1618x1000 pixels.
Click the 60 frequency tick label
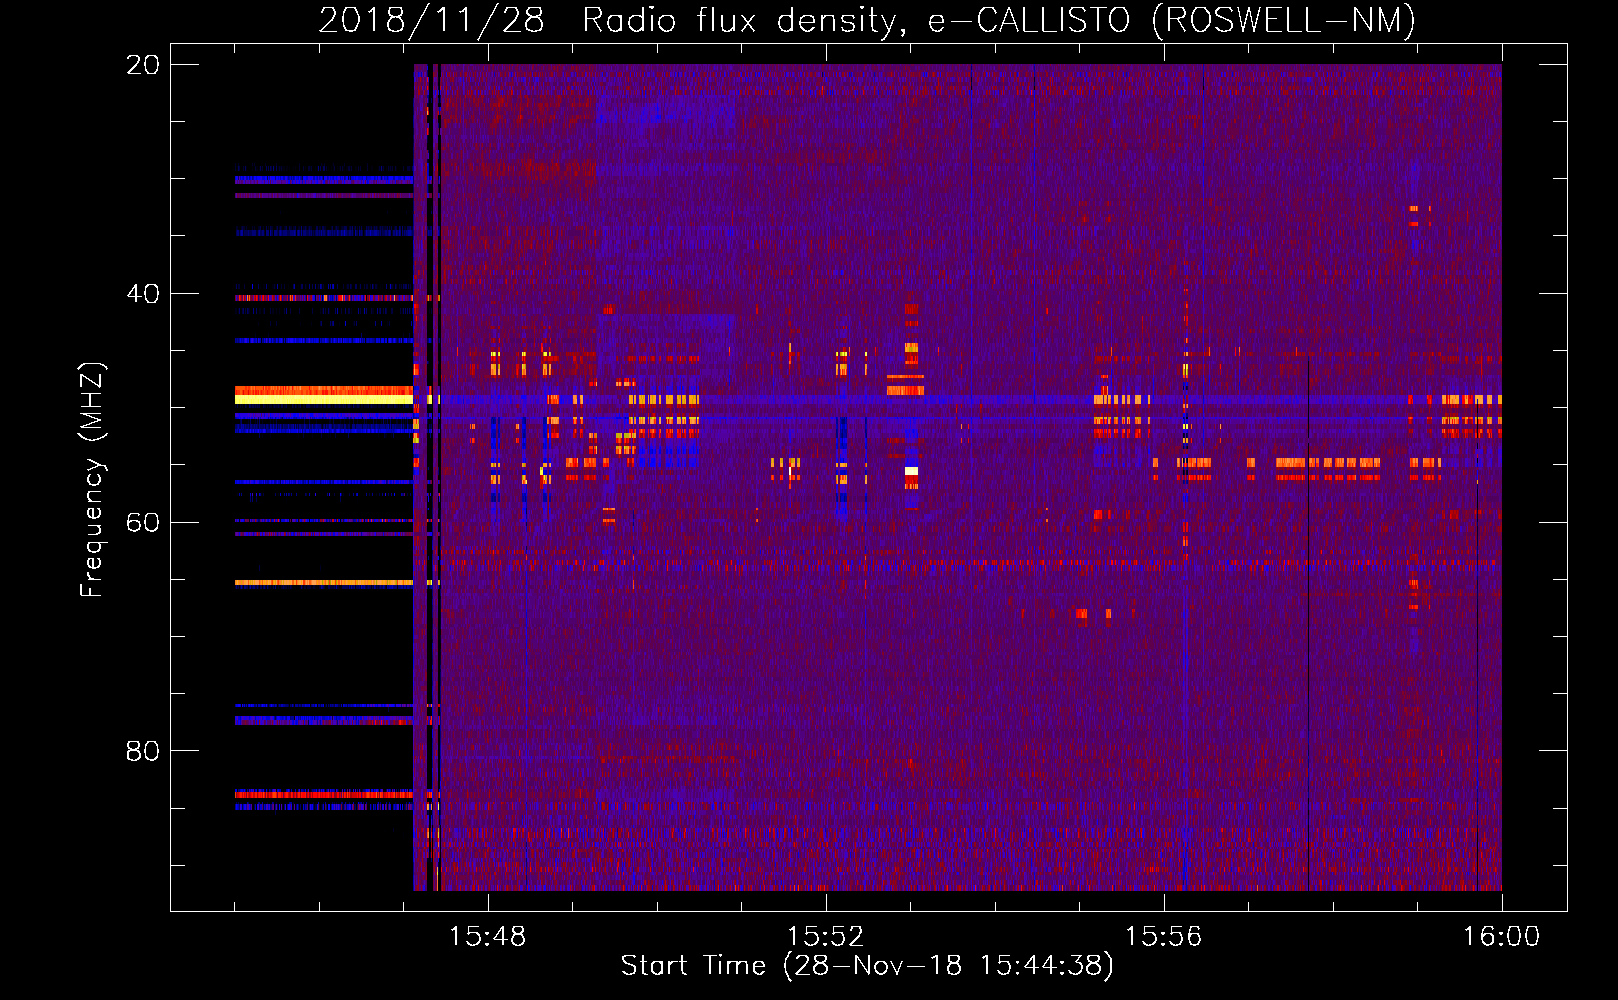click(143, 522)
